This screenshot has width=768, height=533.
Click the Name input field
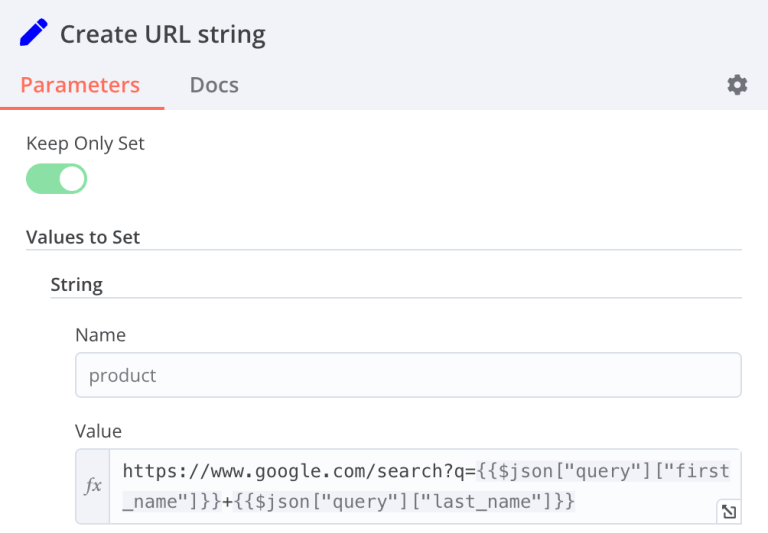click(x=408, y=375)
